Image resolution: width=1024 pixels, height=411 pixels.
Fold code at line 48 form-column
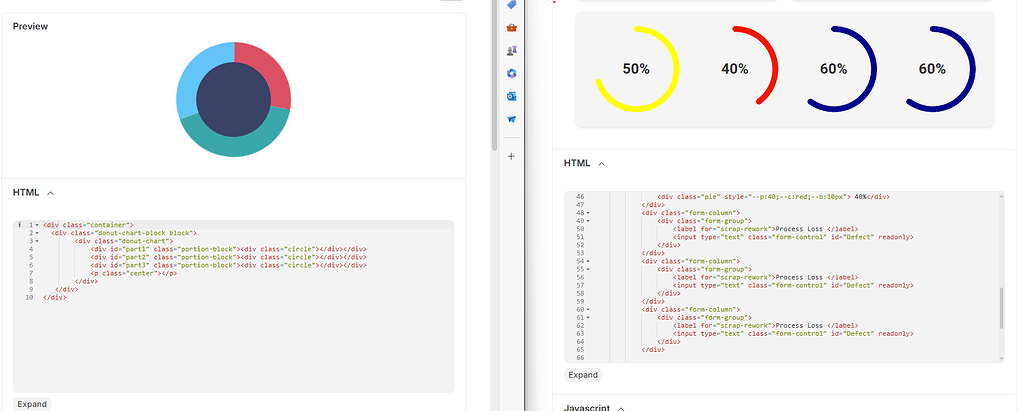tap(588, 213)
